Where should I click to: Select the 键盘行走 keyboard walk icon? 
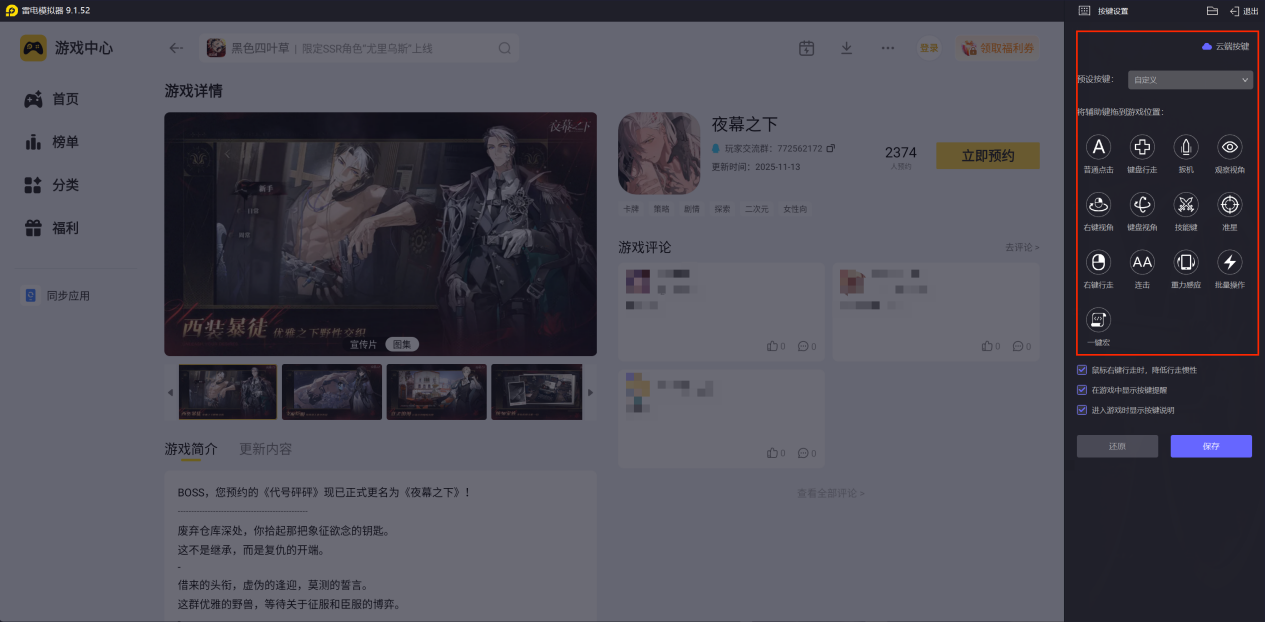[1142, 147]
